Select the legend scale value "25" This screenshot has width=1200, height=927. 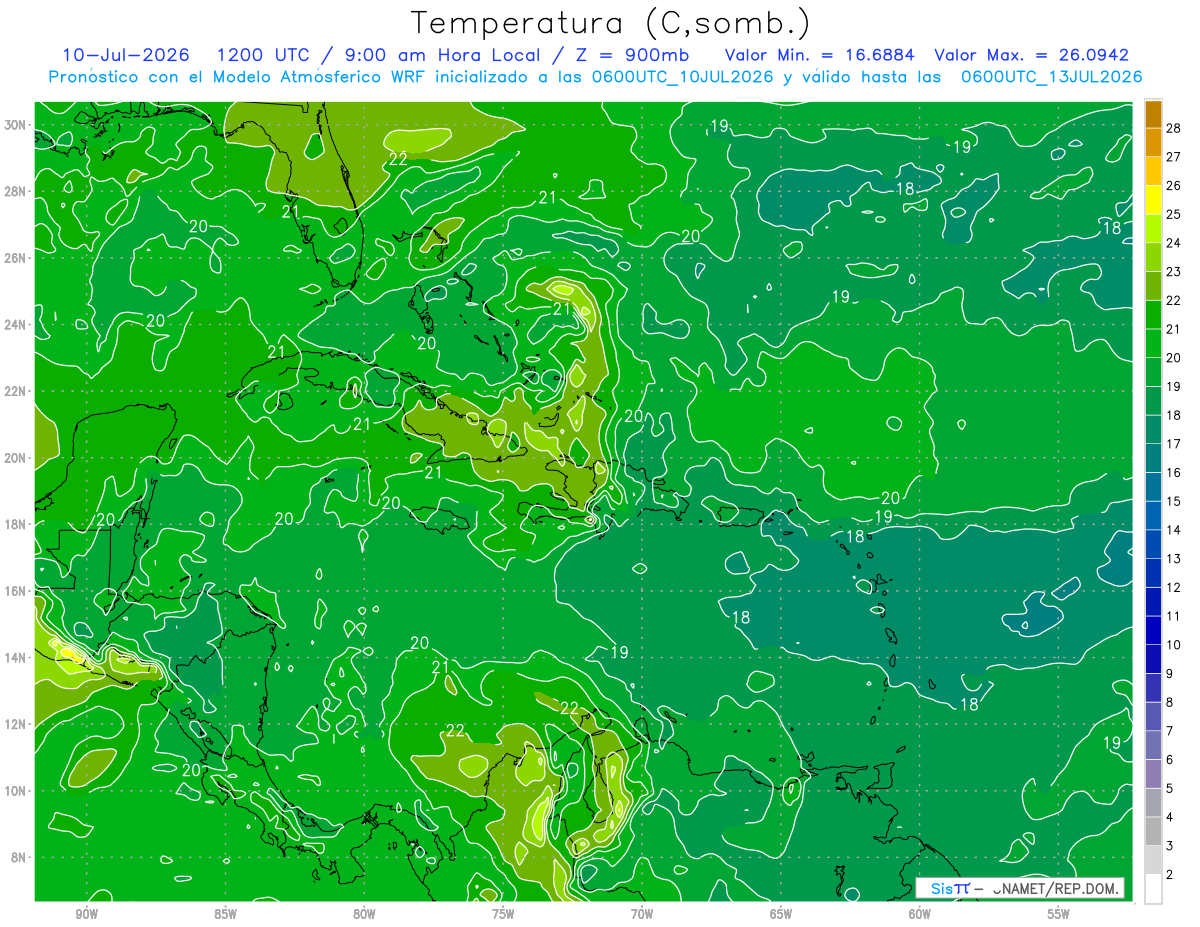1174,214
